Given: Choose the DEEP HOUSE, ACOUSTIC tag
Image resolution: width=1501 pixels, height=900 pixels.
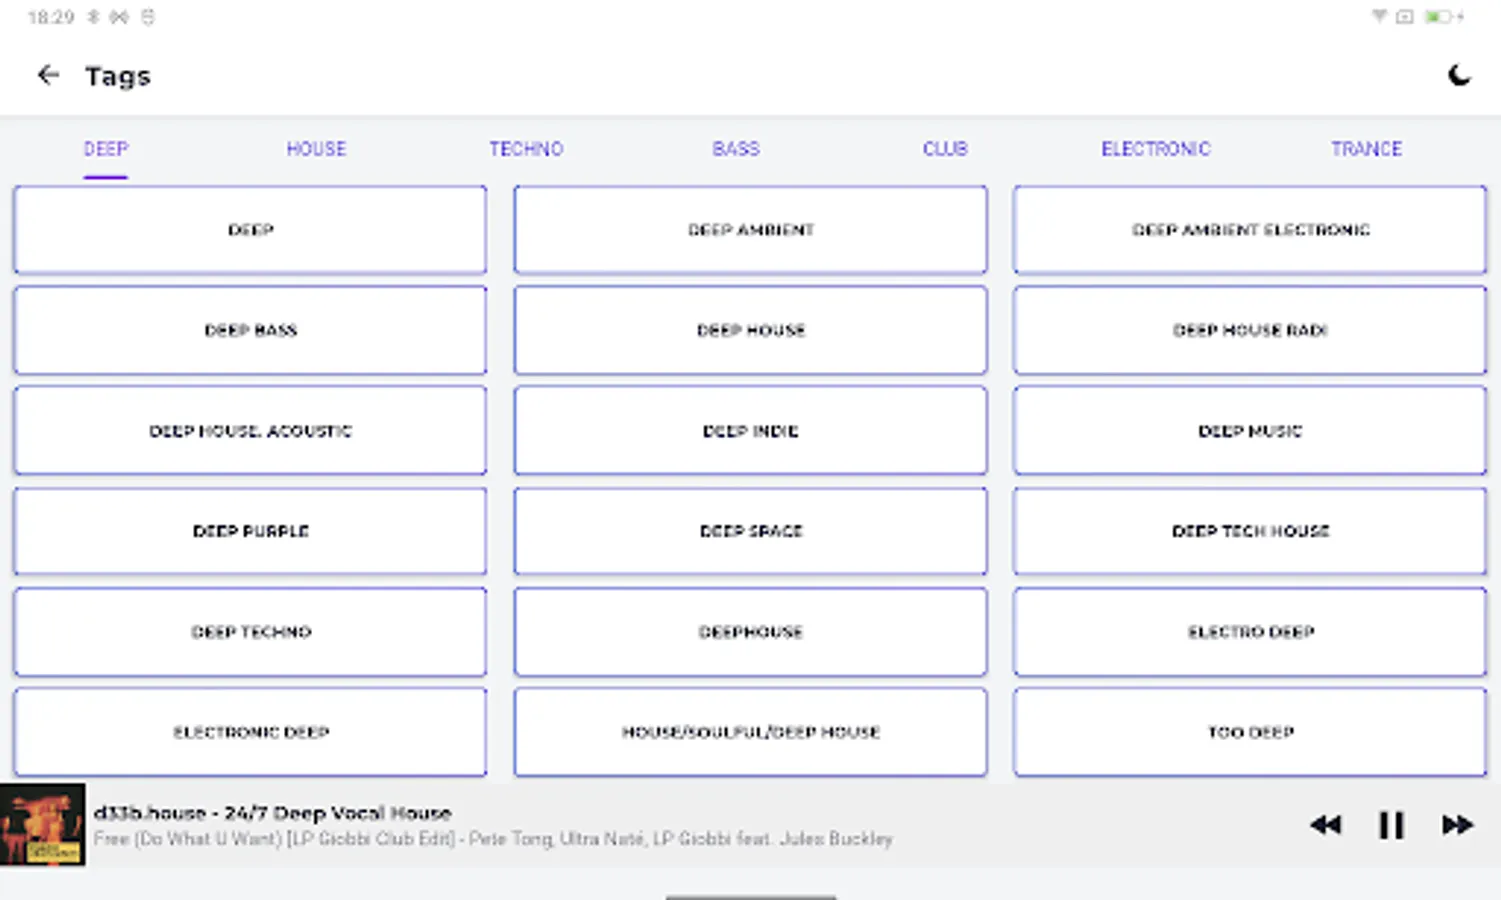Looking at the screenshot, I should click(250, 431).
